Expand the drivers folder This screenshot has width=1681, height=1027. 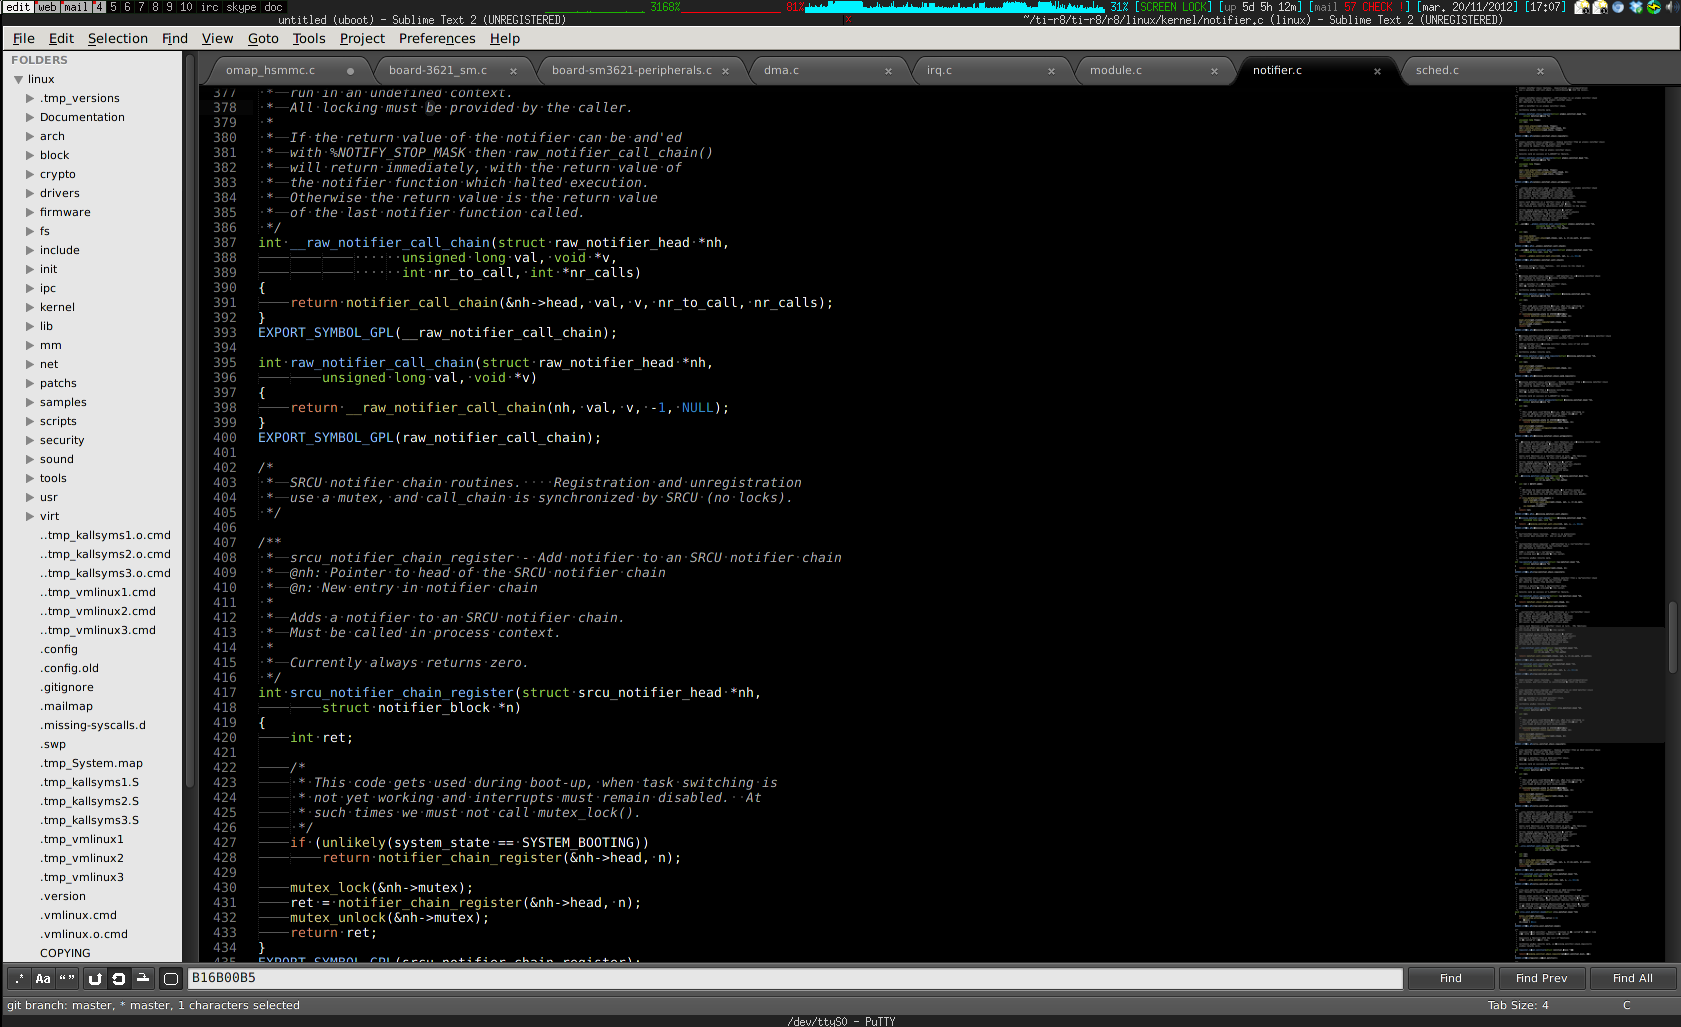30,193
